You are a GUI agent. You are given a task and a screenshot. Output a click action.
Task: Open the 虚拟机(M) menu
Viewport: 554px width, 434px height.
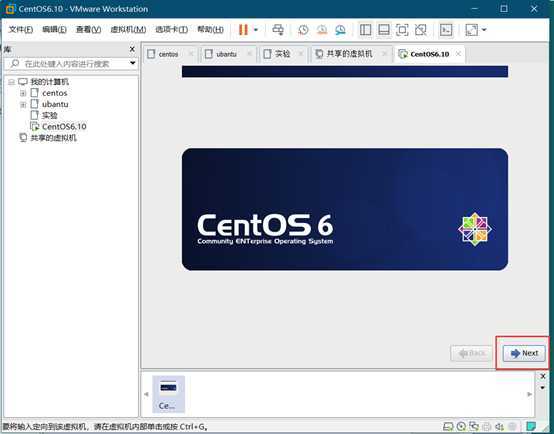pos(128,29)
